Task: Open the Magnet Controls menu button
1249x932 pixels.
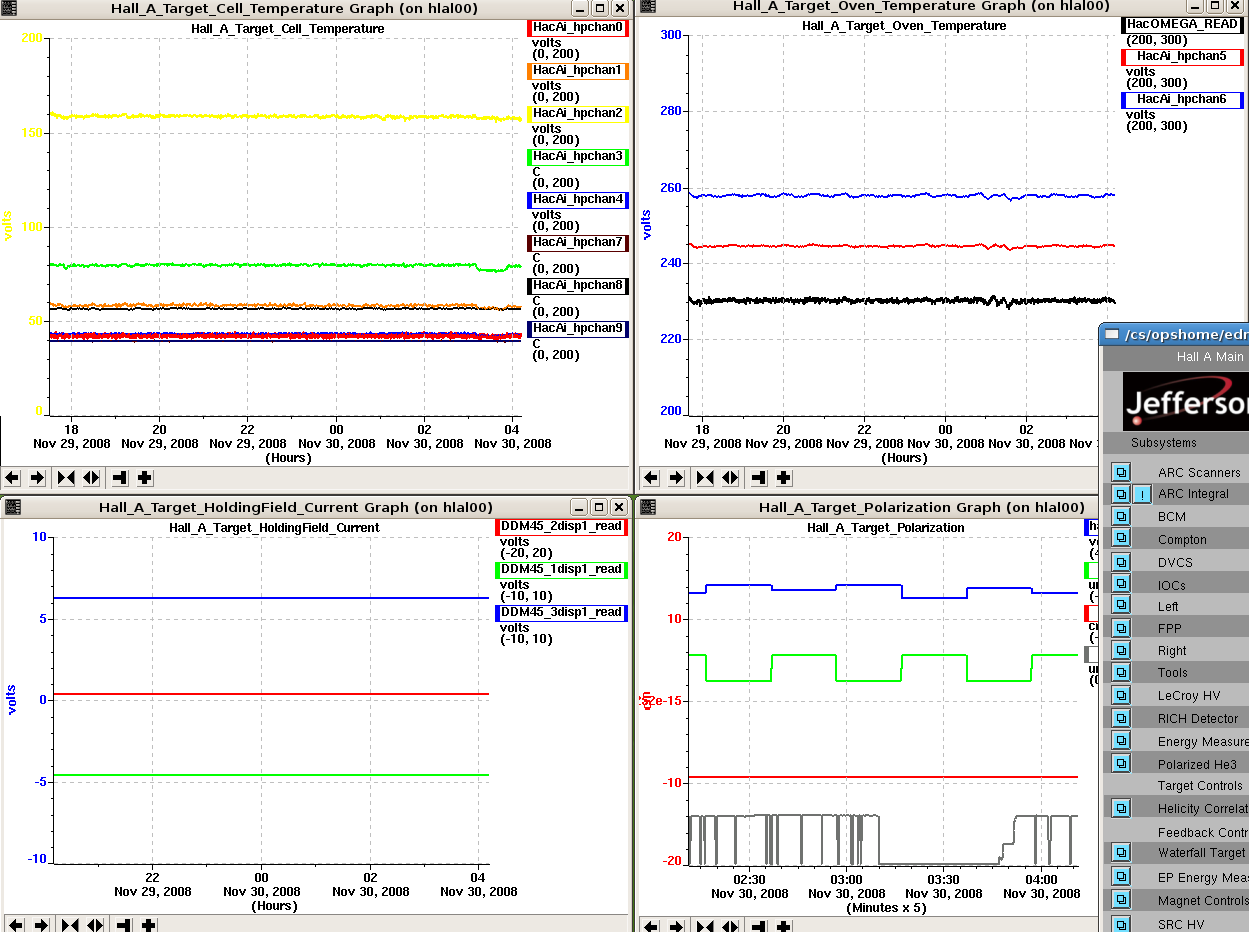Action: point(1121,900)
